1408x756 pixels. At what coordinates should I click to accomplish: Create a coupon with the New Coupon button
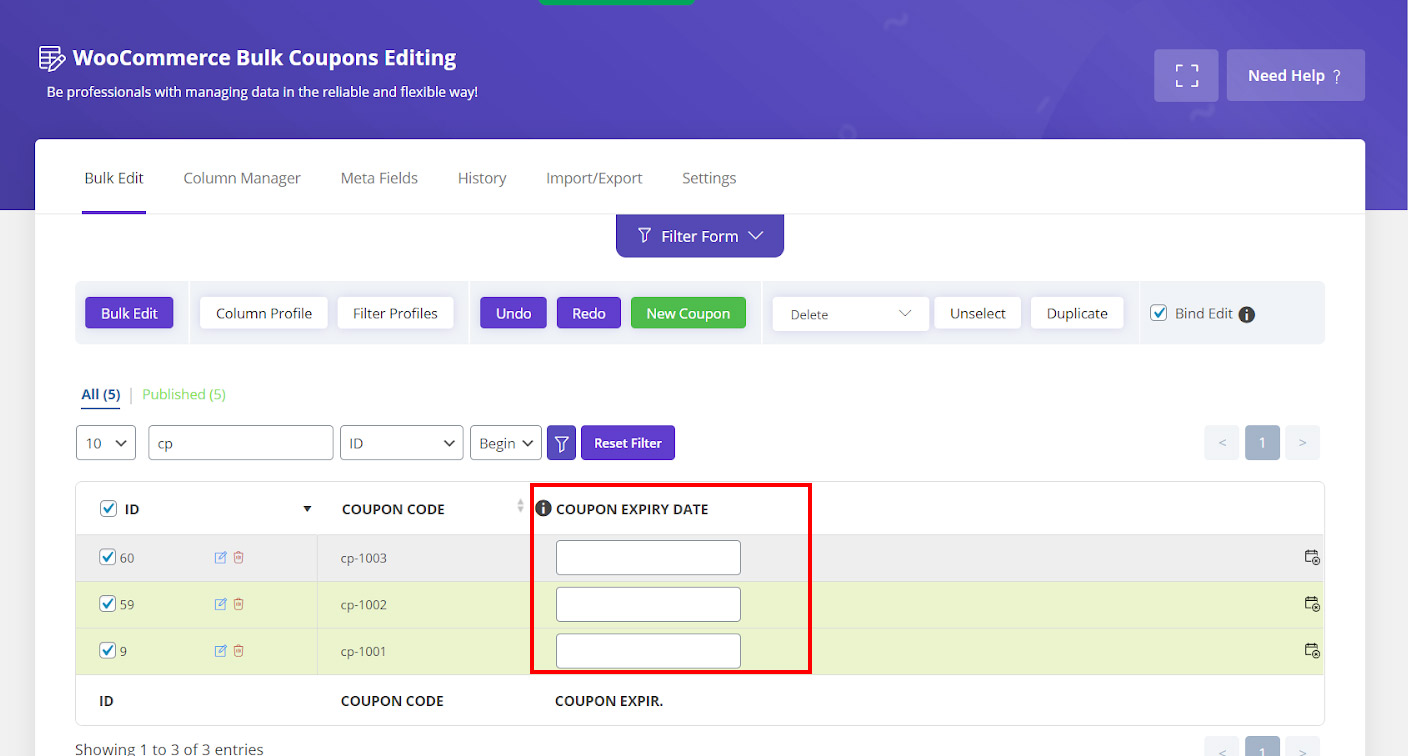point(688,313)
